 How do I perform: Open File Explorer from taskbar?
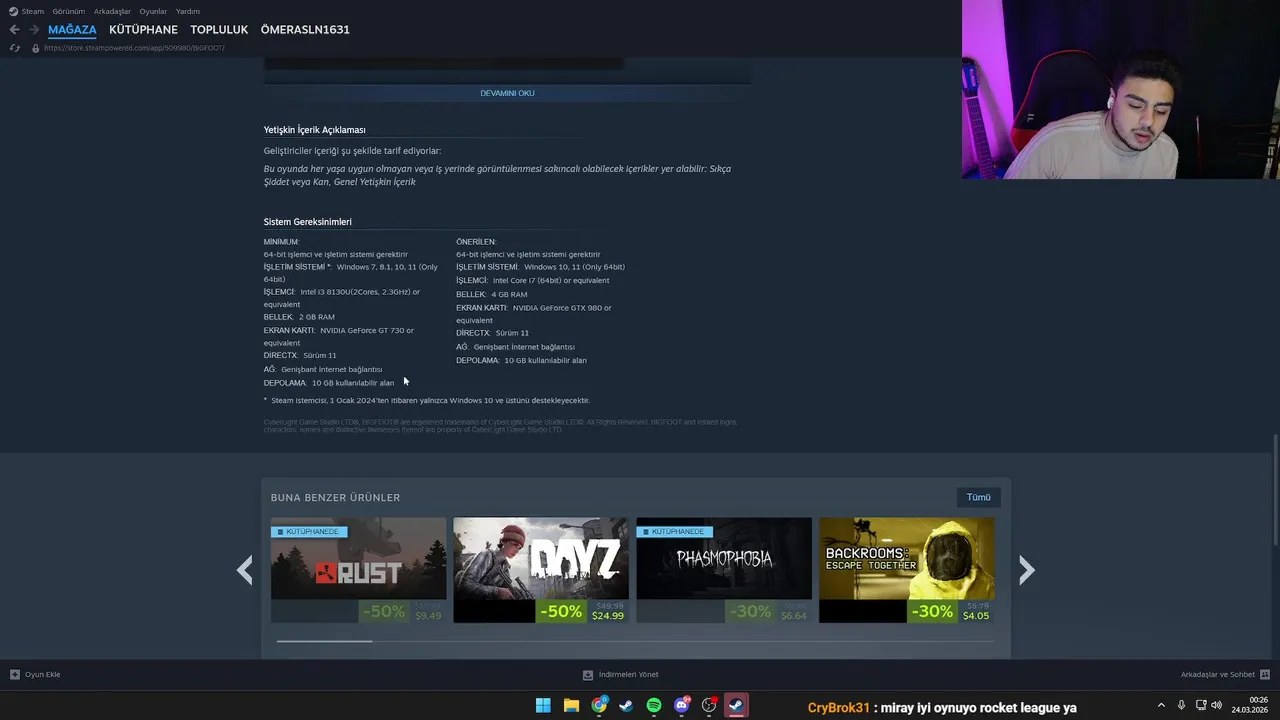click(571, 706)
